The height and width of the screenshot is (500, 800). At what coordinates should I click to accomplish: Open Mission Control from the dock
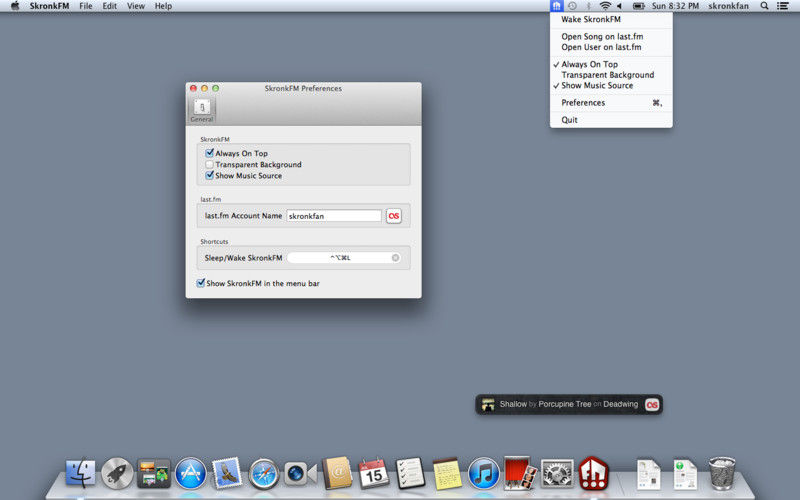click(x=154, y=473)
